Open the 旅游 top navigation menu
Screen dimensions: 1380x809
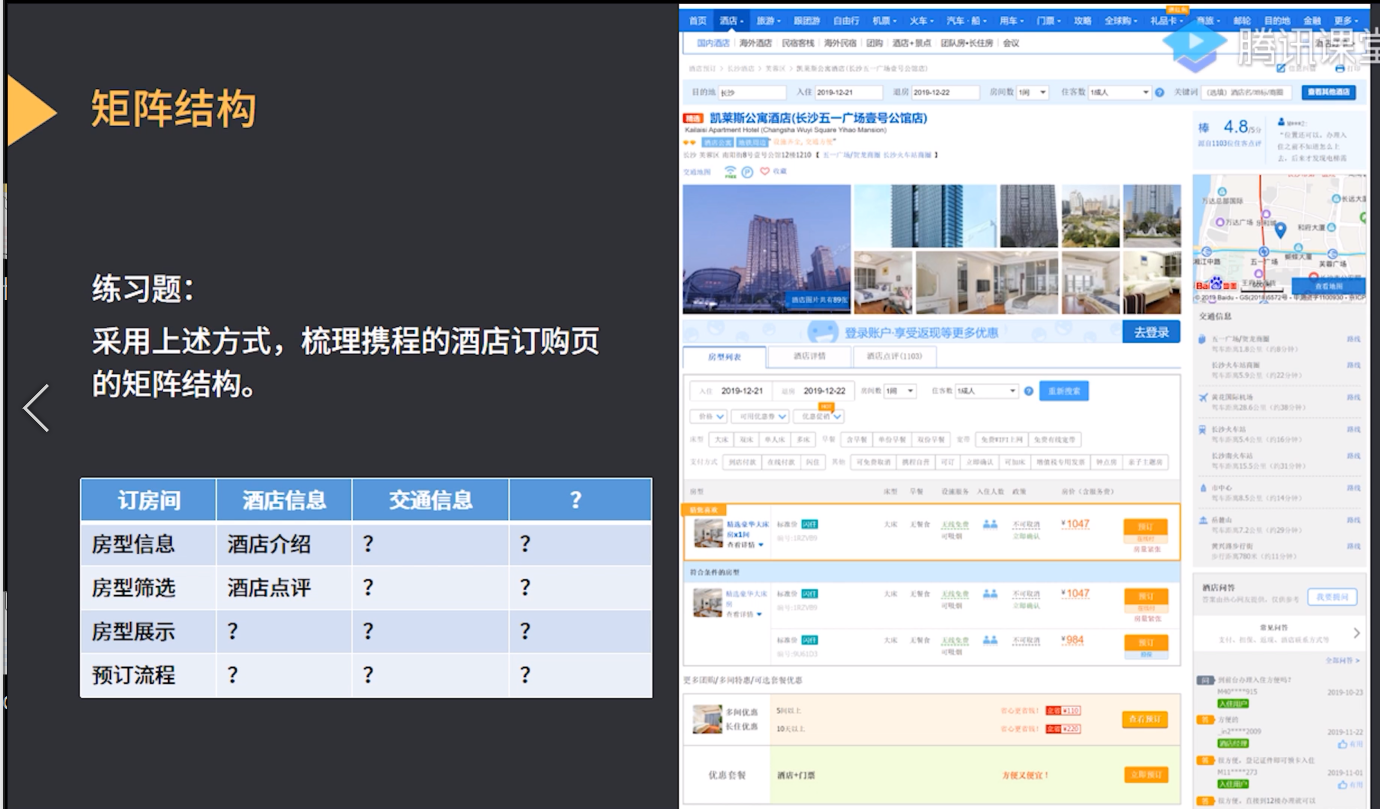(x=768, y=20)
